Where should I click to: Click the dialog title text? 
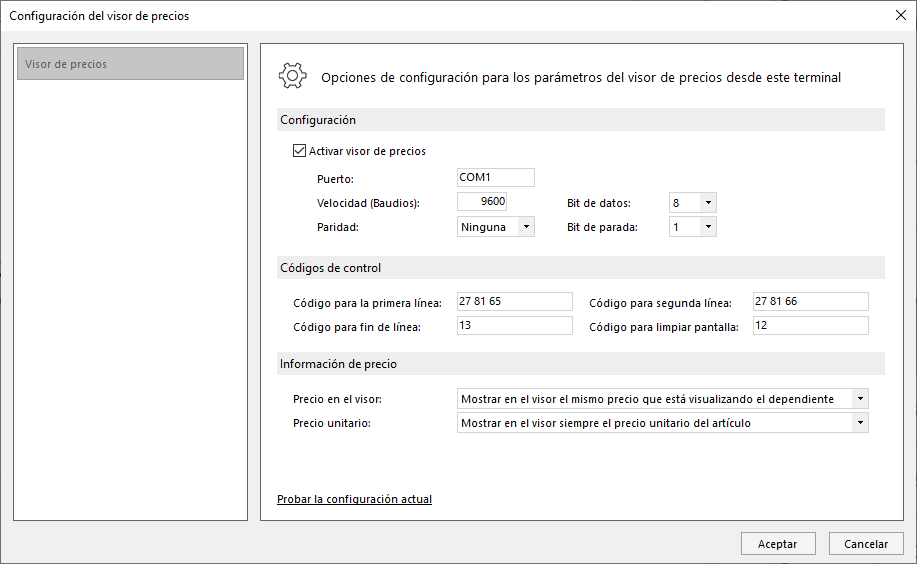click(99, 16)
